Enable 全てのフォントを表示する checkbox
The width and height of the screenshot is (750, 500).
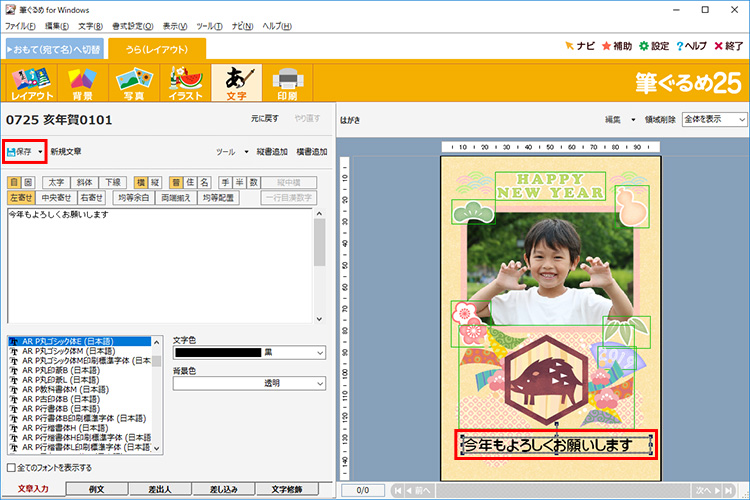[12, 467]
